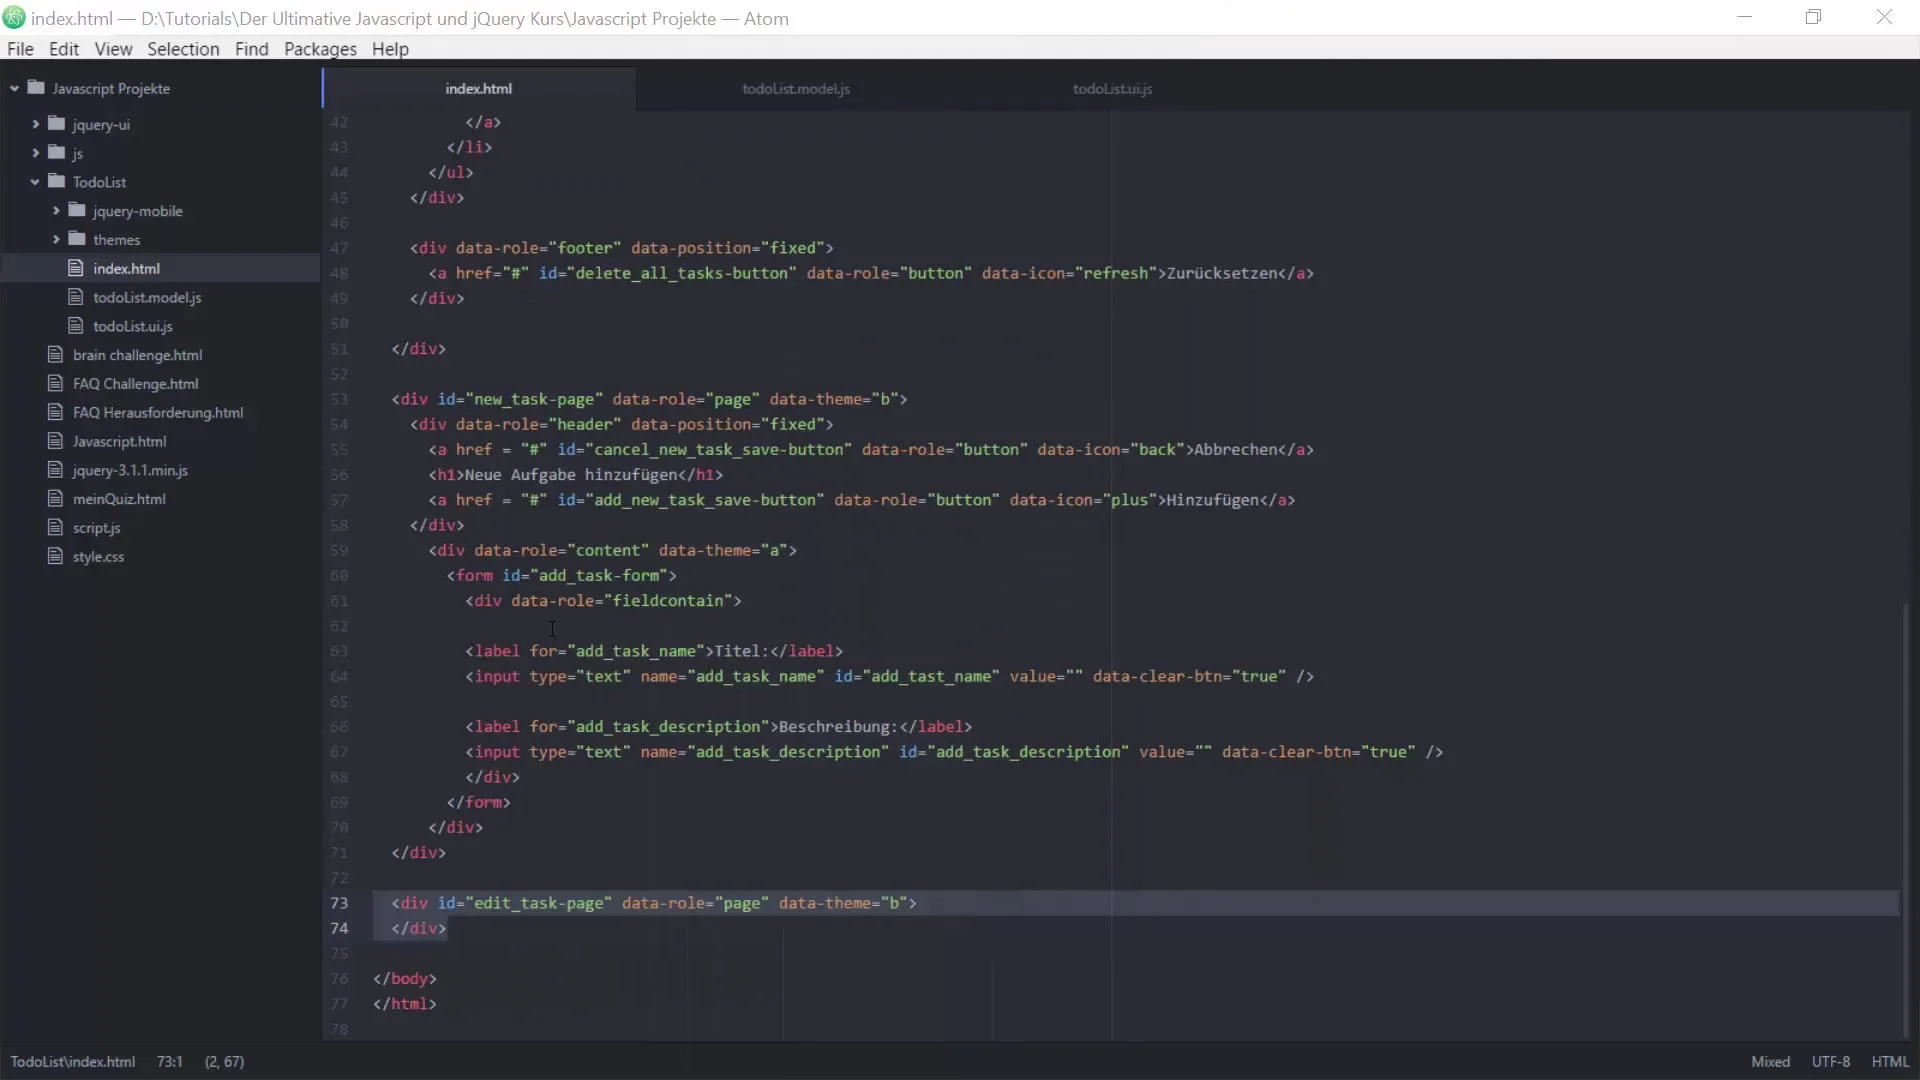
Task: Switch to the todoList.model.js tab
Action: click(796, 88)
